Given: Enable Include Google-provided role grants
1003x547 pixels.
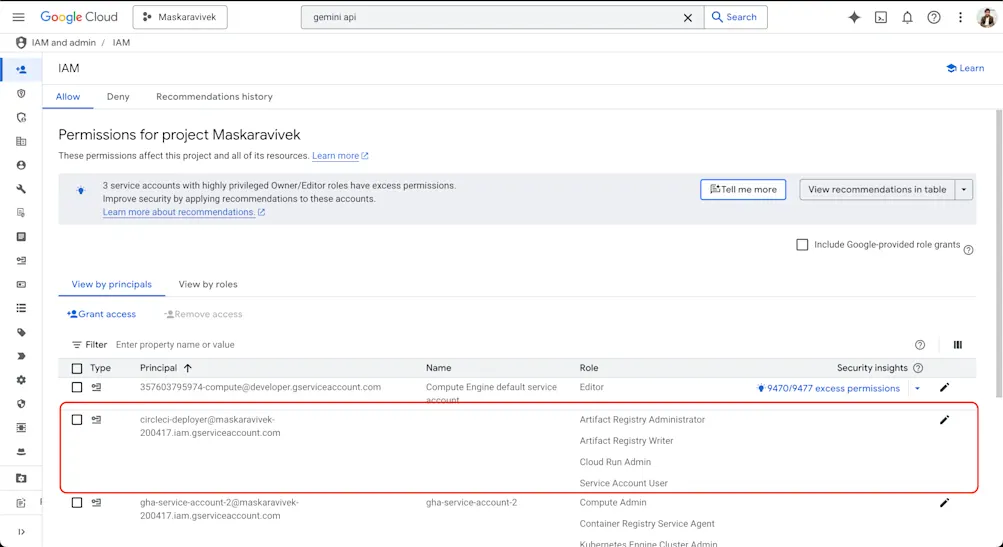Looking at the screenshot, I should [802, 244].
